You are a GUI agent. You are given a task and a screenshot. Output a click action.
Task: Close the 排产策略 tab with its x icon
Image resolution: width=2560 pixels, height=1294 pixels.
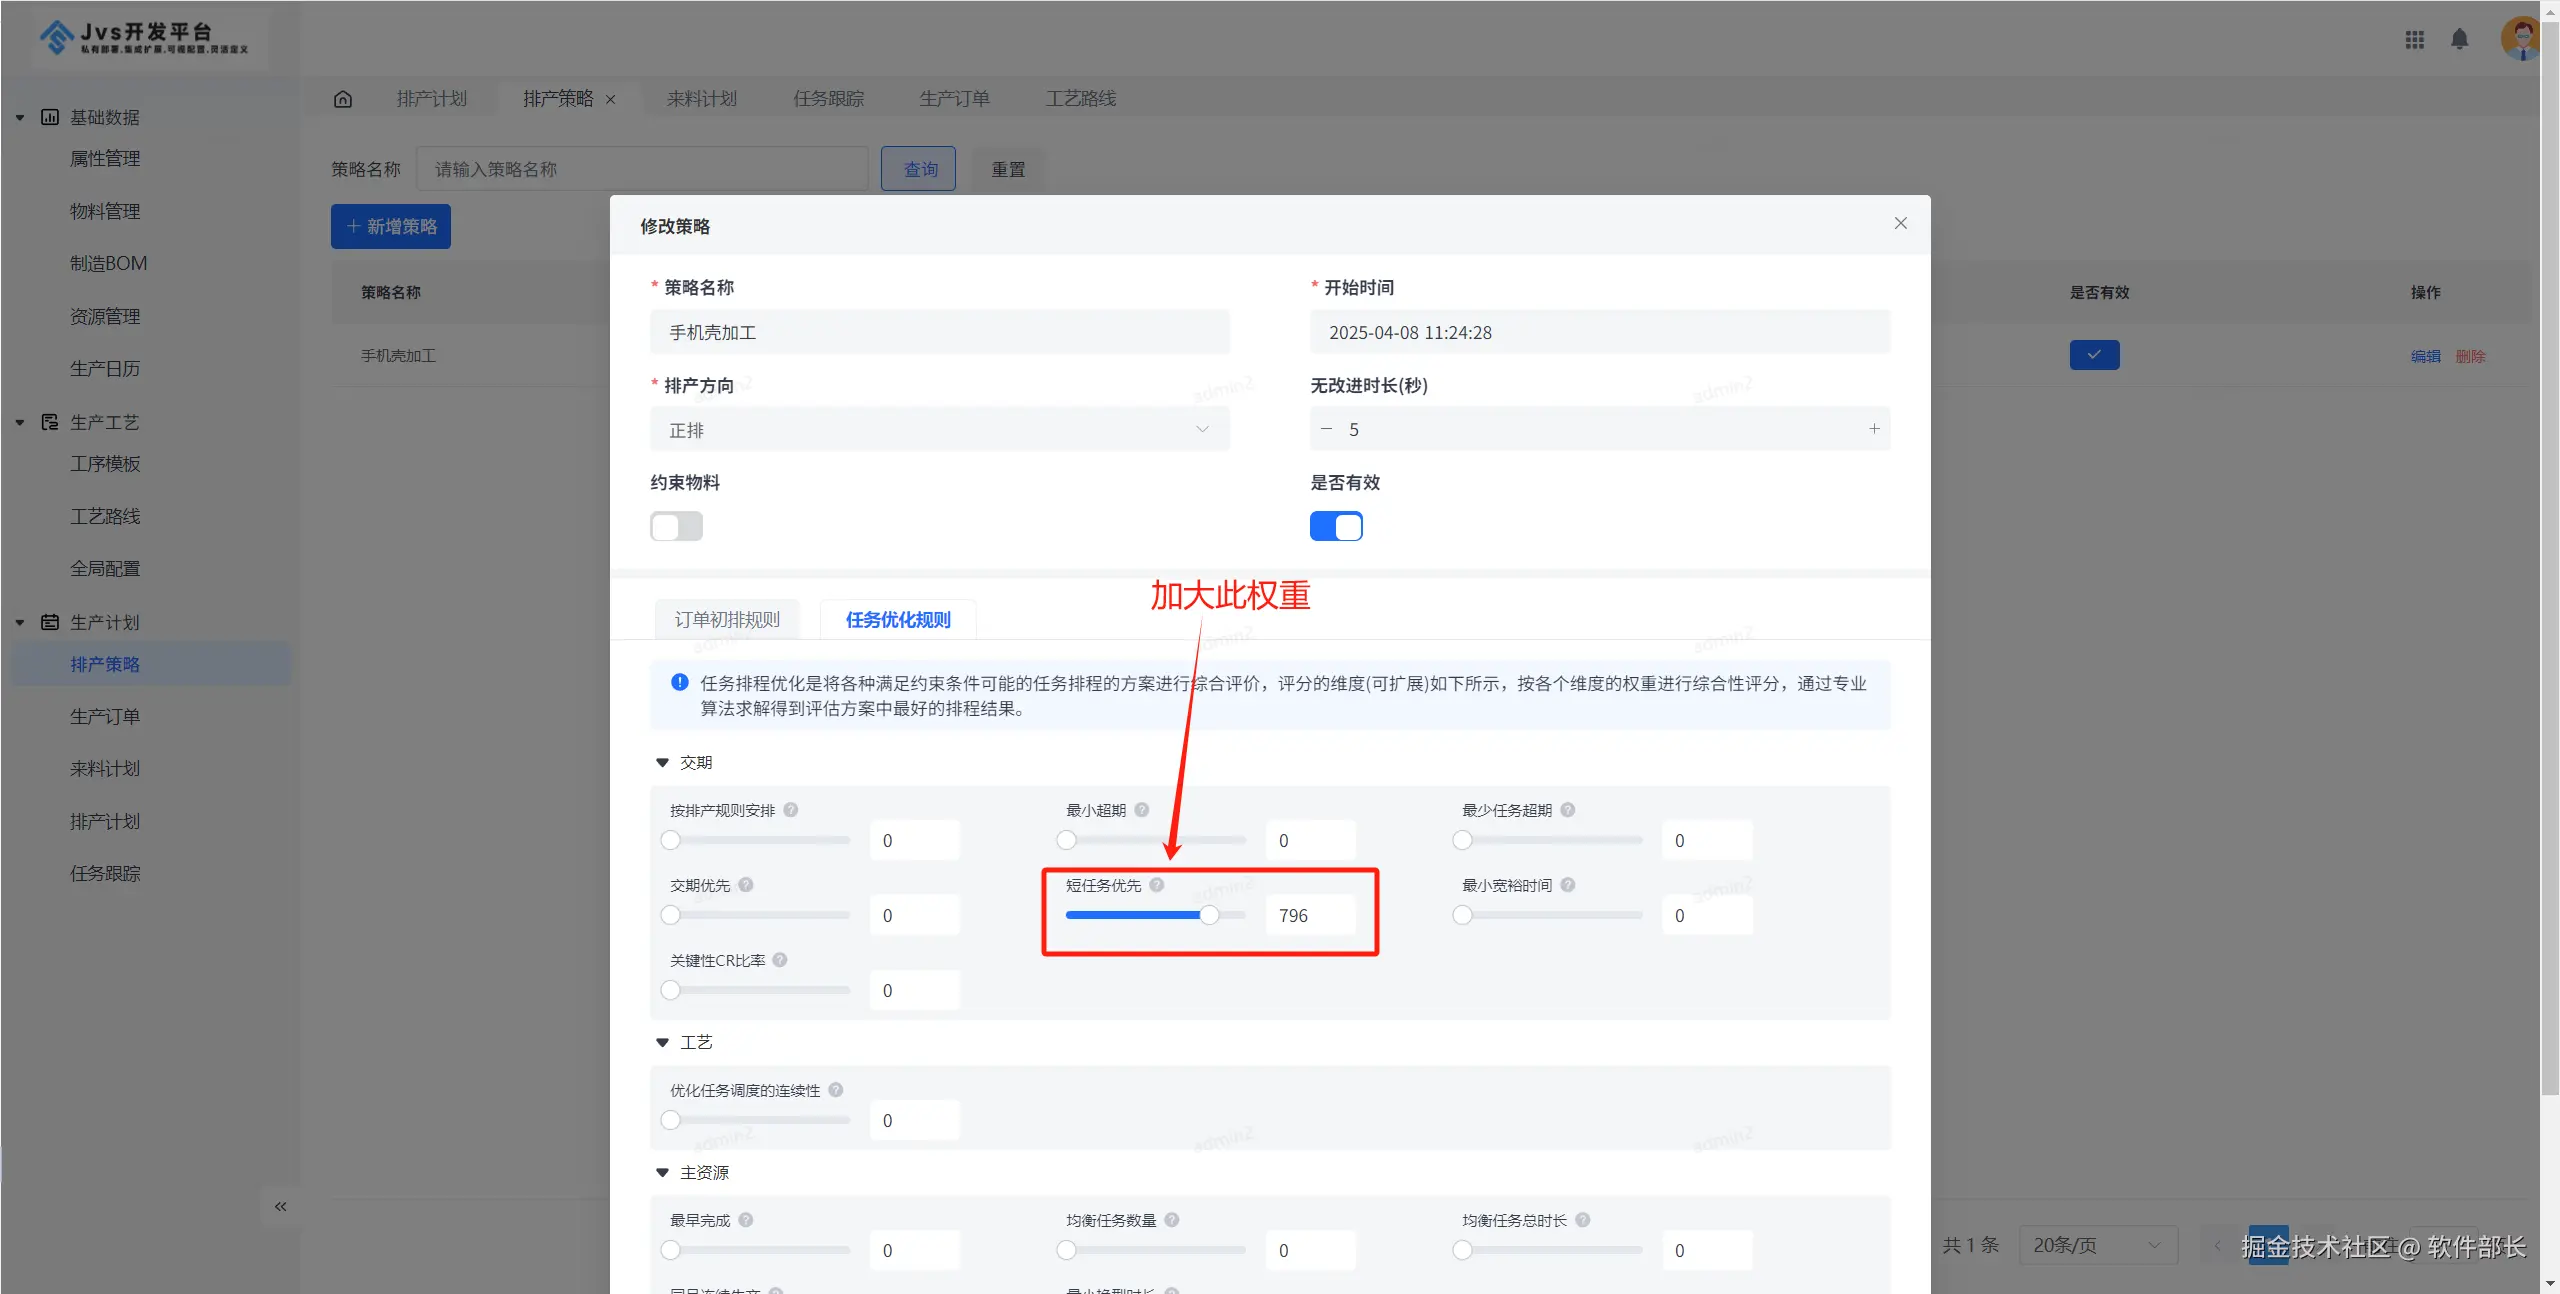611,100
